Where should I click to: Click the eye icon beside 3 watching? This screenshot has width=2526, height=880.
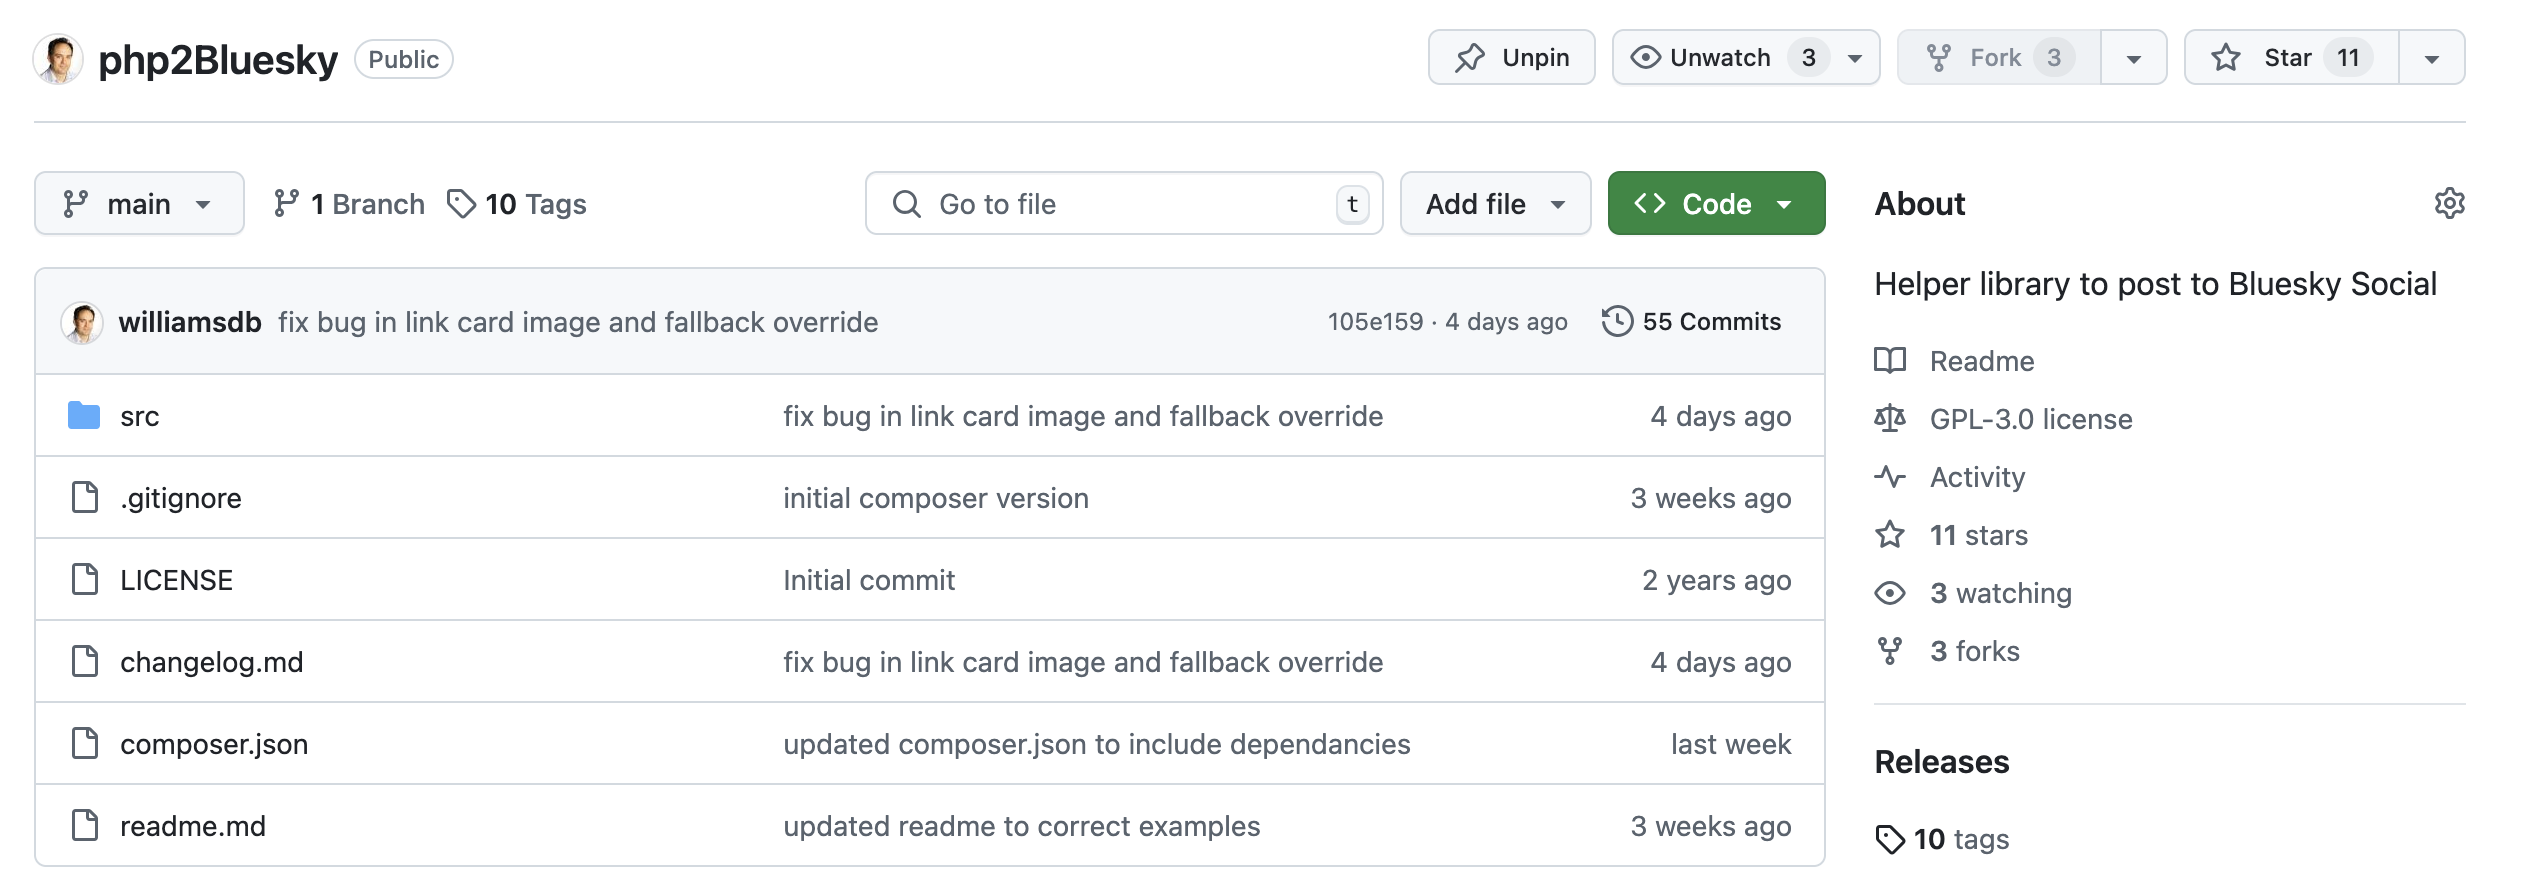[x=1890, y=593]
